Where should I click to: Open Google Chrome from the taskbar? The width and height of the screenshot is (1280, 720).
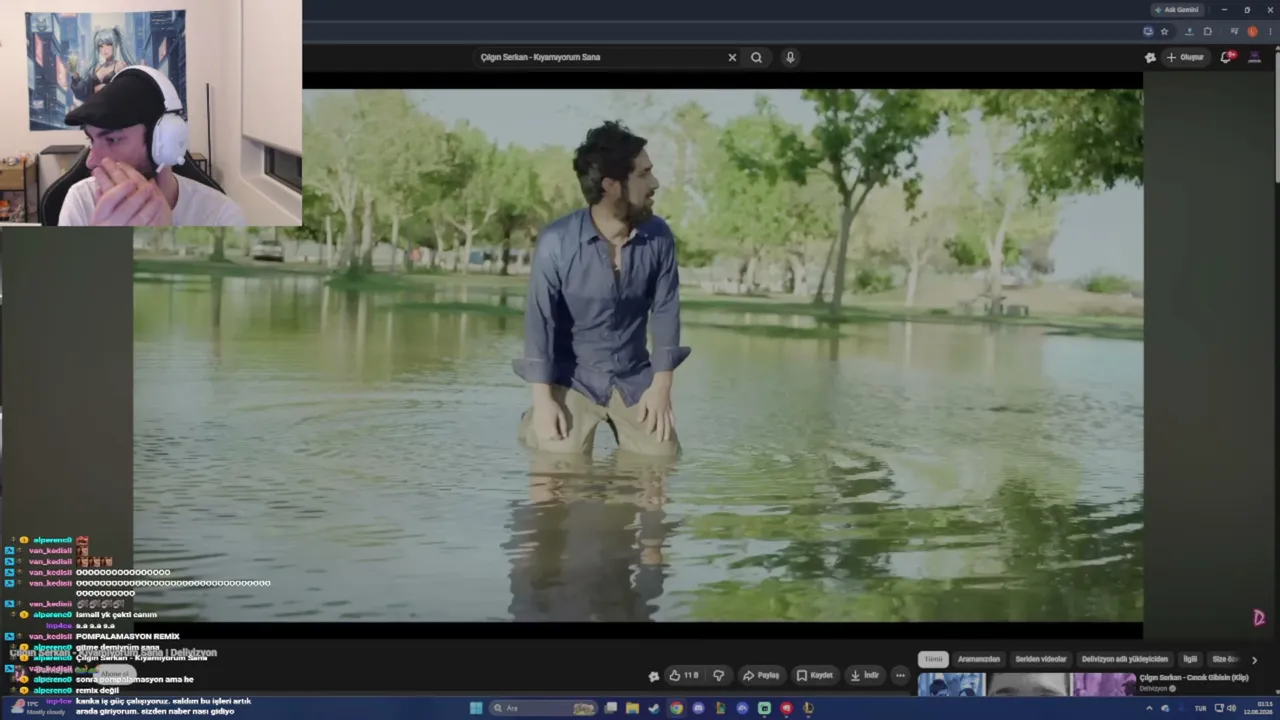pyautogui.click(x=676, y=708)
